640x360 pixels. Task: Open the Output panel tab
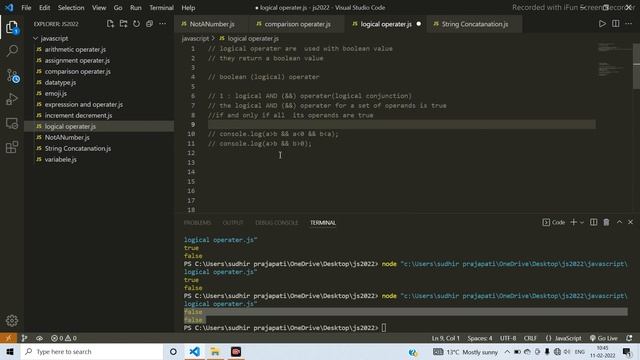coord(233,222)
